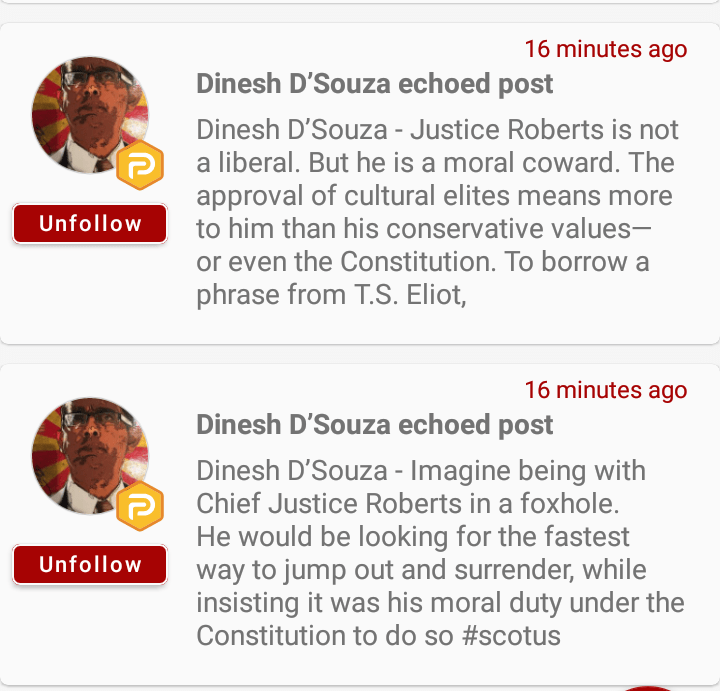Open the profile picture on the foxhole post
Viewport: 720px width, 691px height.
(88, 456)
